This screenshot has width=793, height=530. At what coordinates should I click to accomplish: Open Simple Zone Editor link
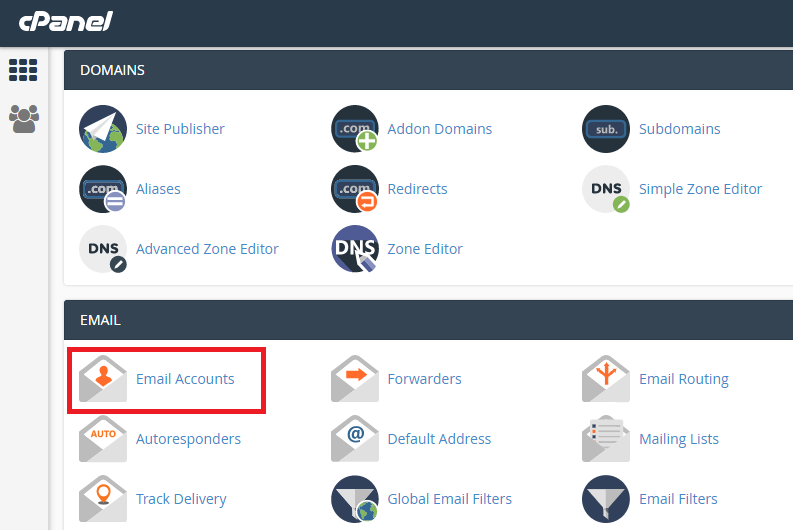700,189
